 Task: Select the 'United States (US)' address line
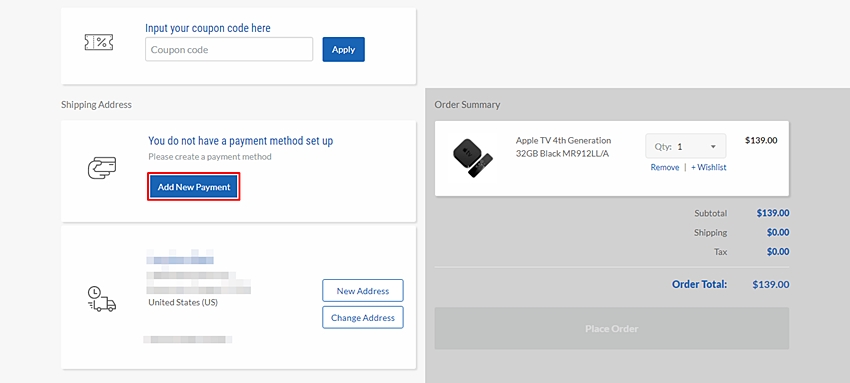click(x=183, y=302)
